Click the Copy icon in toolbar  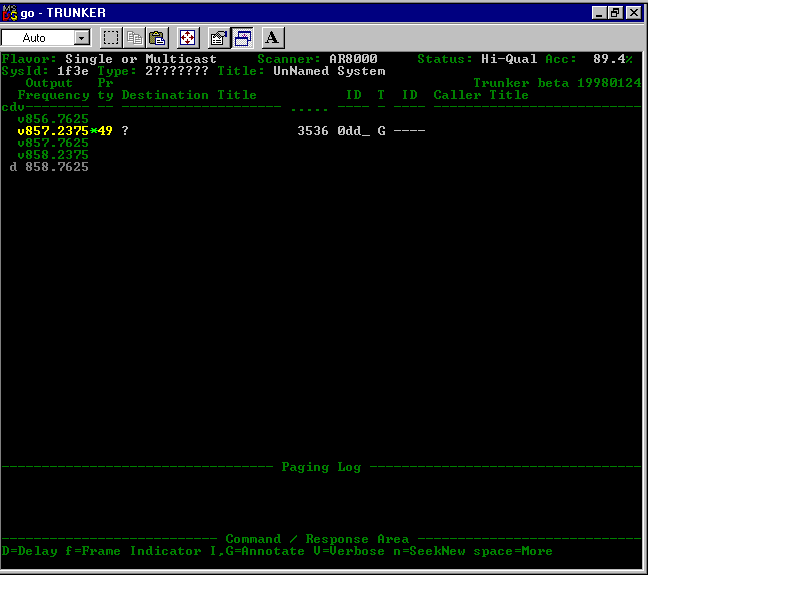(x=134, y=38)
